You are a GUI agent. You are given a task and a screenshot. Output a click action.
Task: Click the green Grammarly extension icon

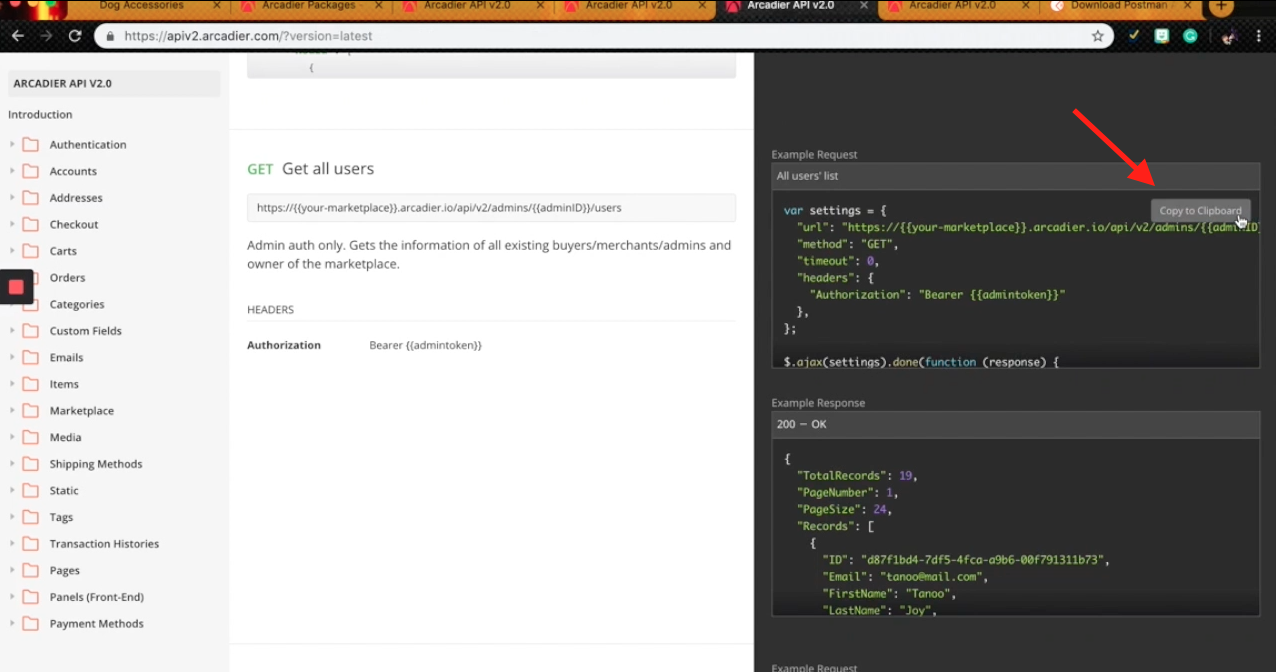1190,36
